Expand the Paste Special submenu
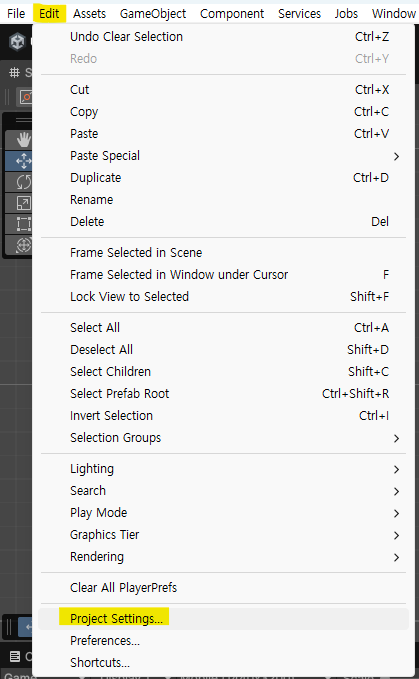Viewport: 419px width, 679px height. pyautogui.click(x=223, y=156)
